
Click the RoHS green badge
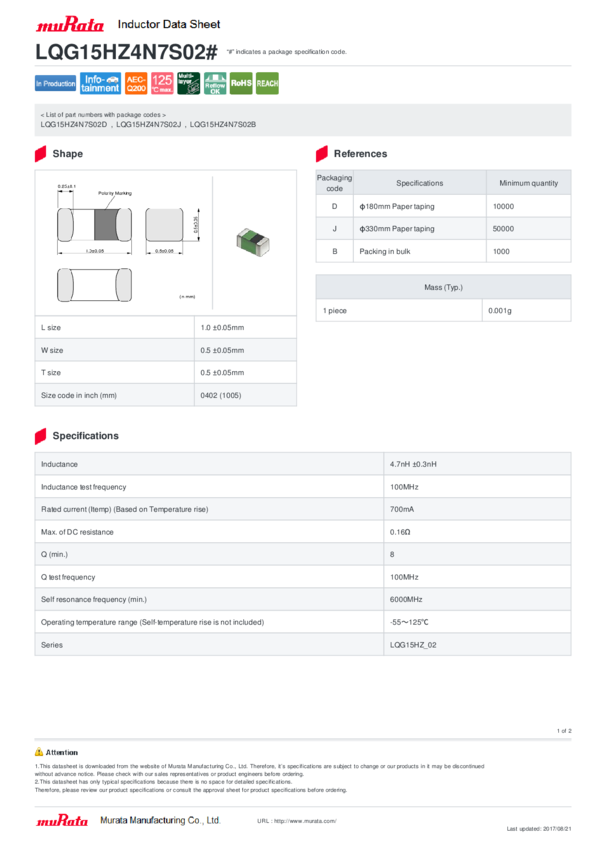click(x=241, y=83)
